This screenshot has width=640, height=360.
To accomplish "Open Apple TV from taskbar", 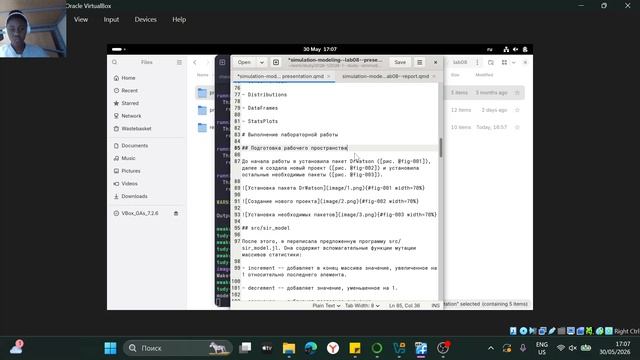I will click(267, 348).
